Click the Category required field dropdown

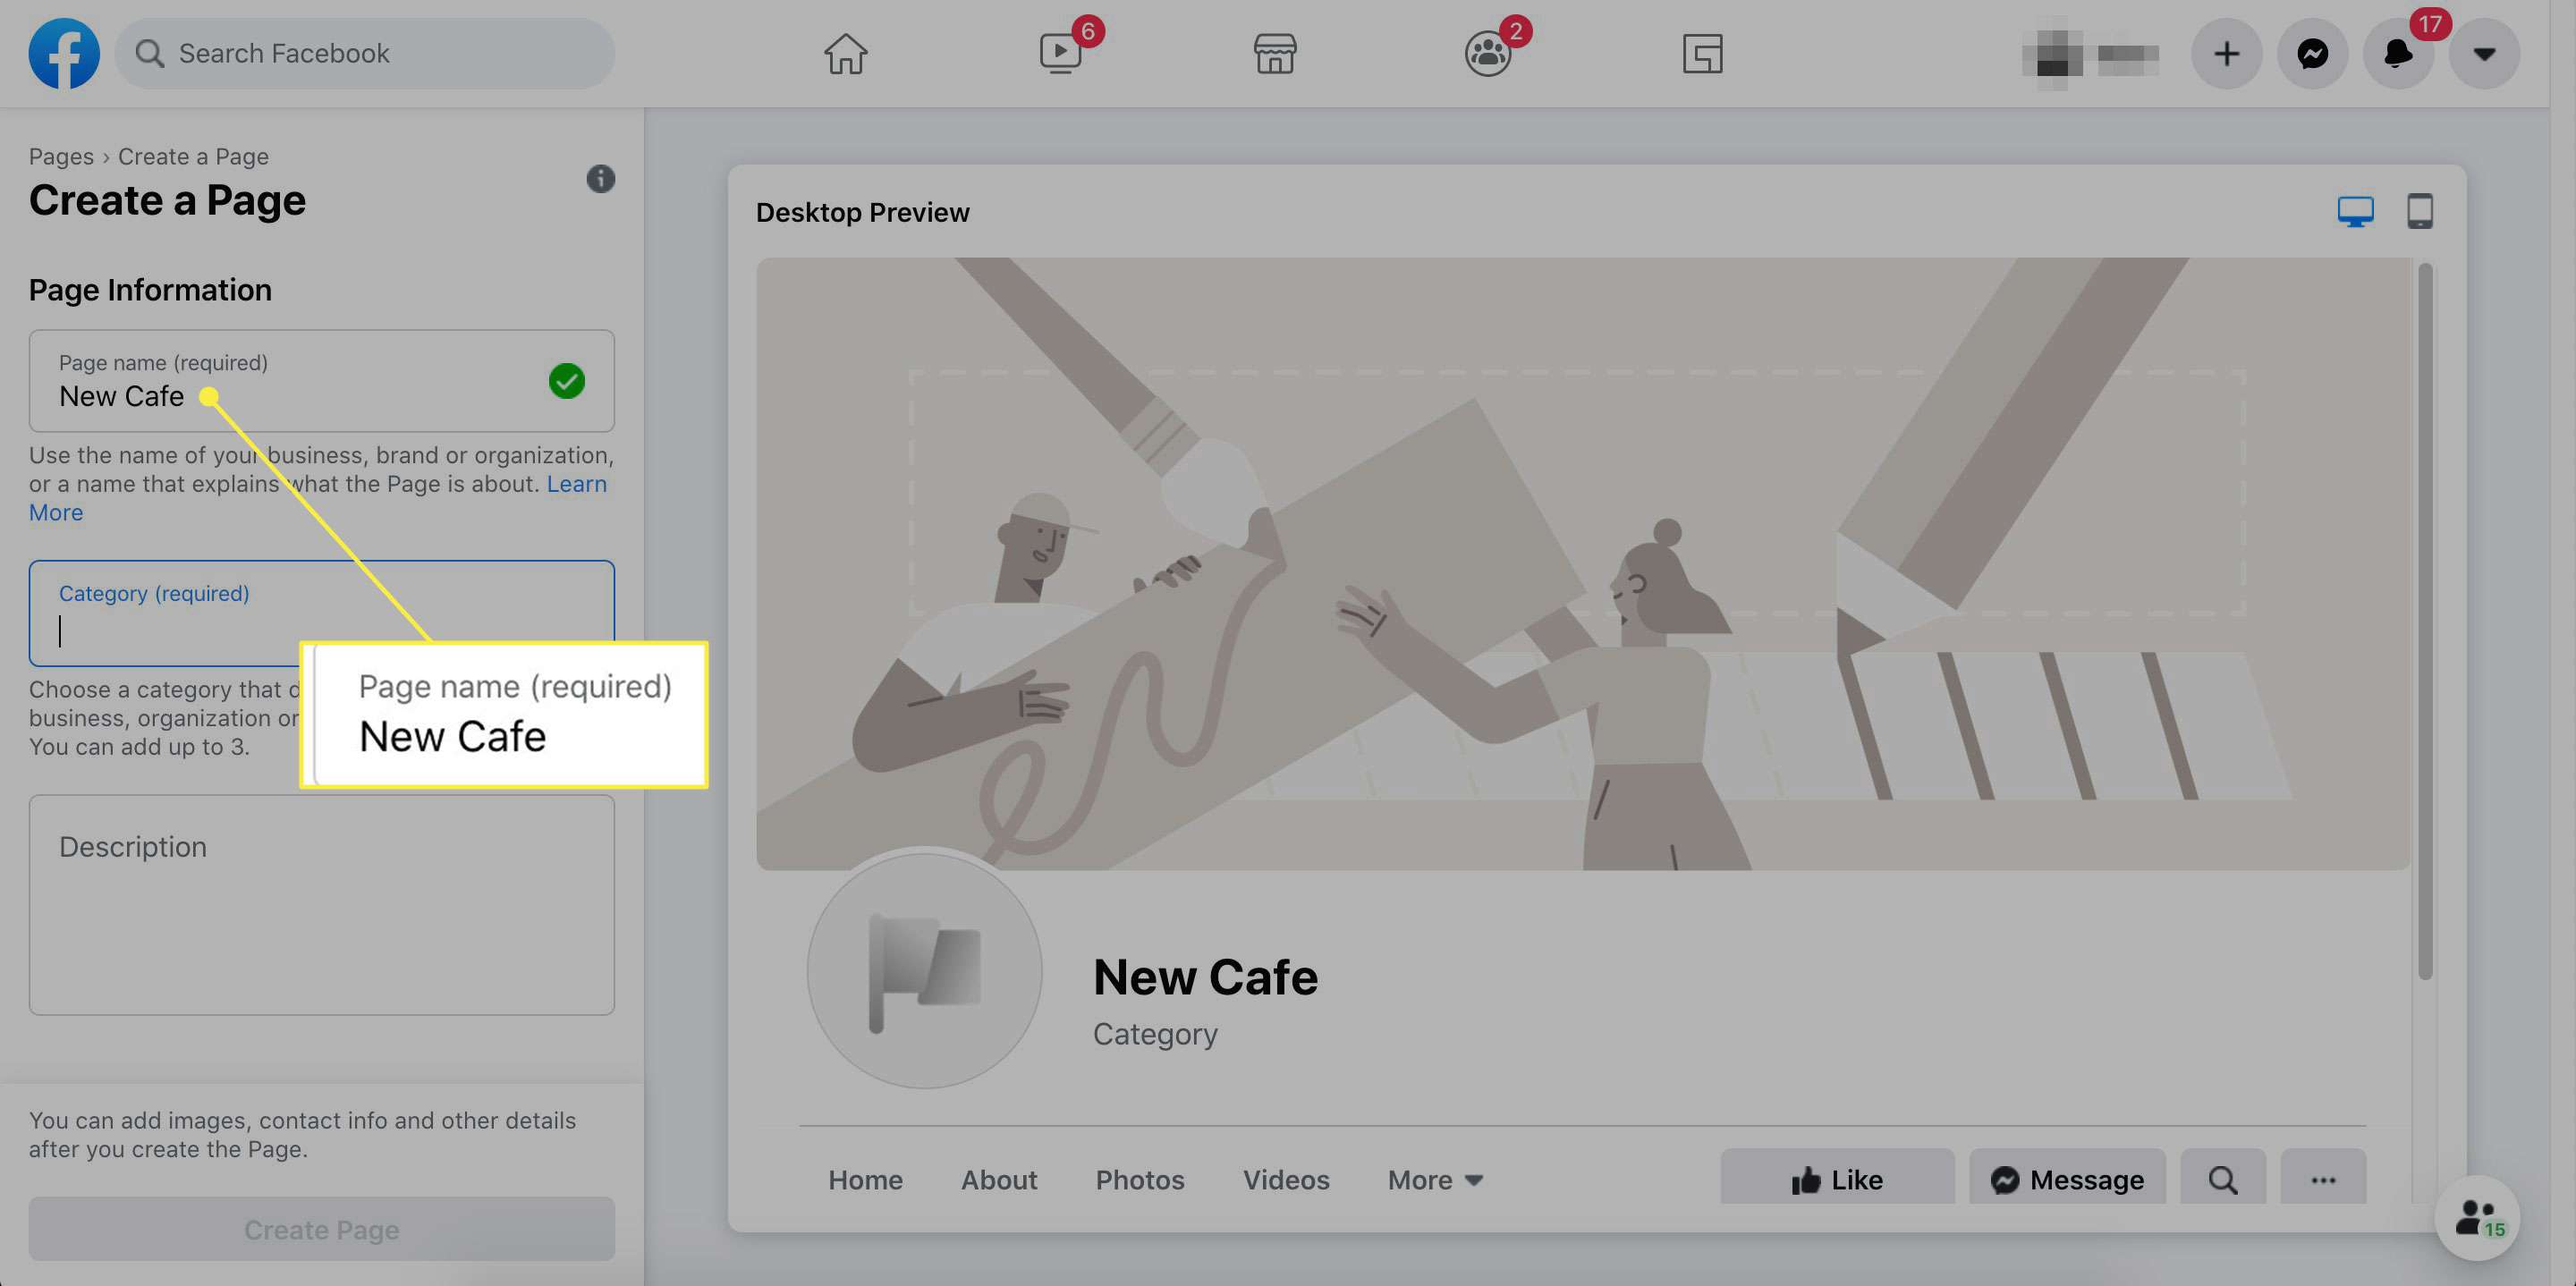[x=322, y=629]
